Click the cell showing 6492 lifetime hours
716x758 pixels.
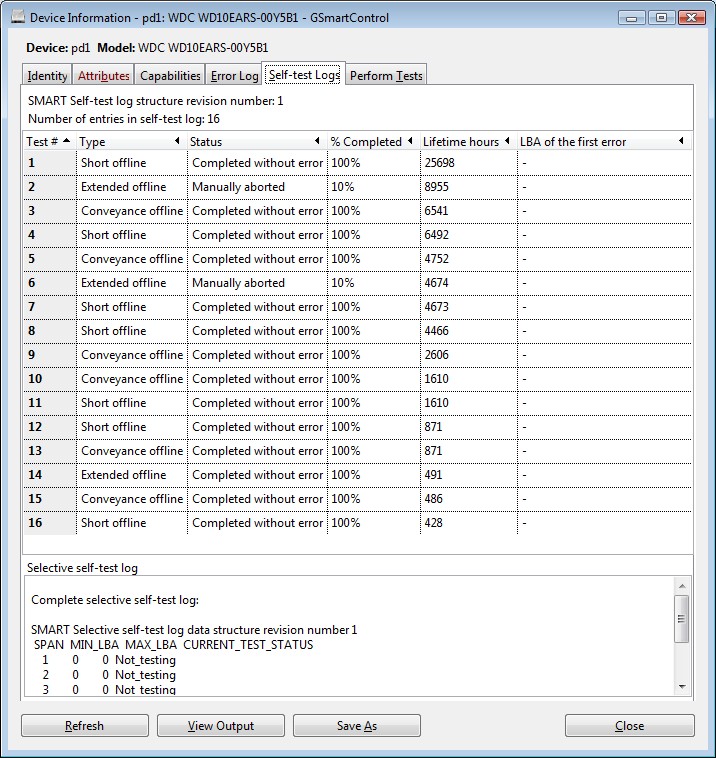point(468,235)
